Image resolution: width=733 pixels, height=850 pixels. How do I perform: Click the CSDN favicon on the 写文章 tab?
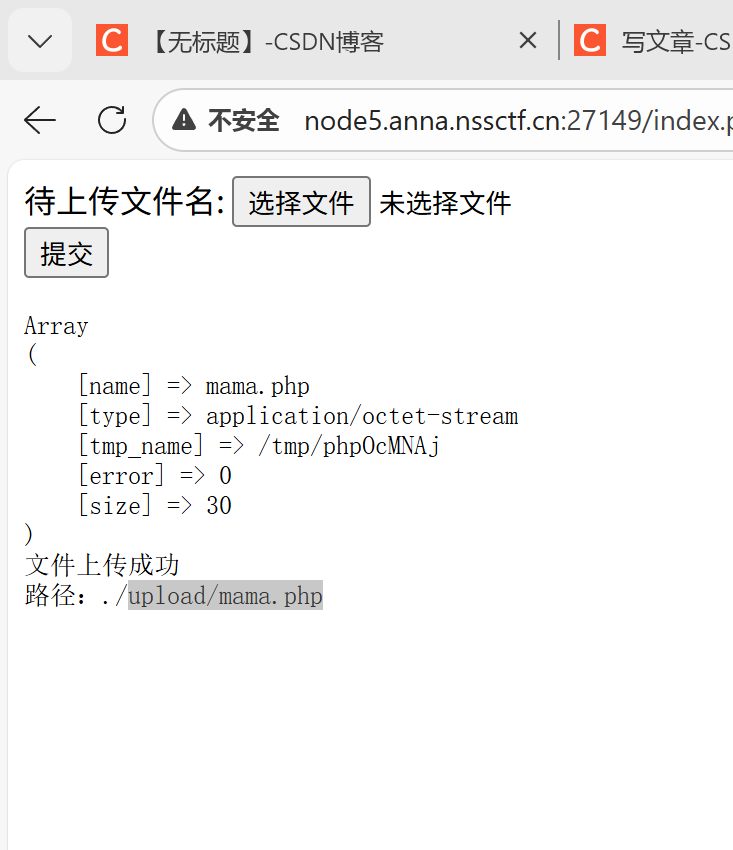coord(590,41)
